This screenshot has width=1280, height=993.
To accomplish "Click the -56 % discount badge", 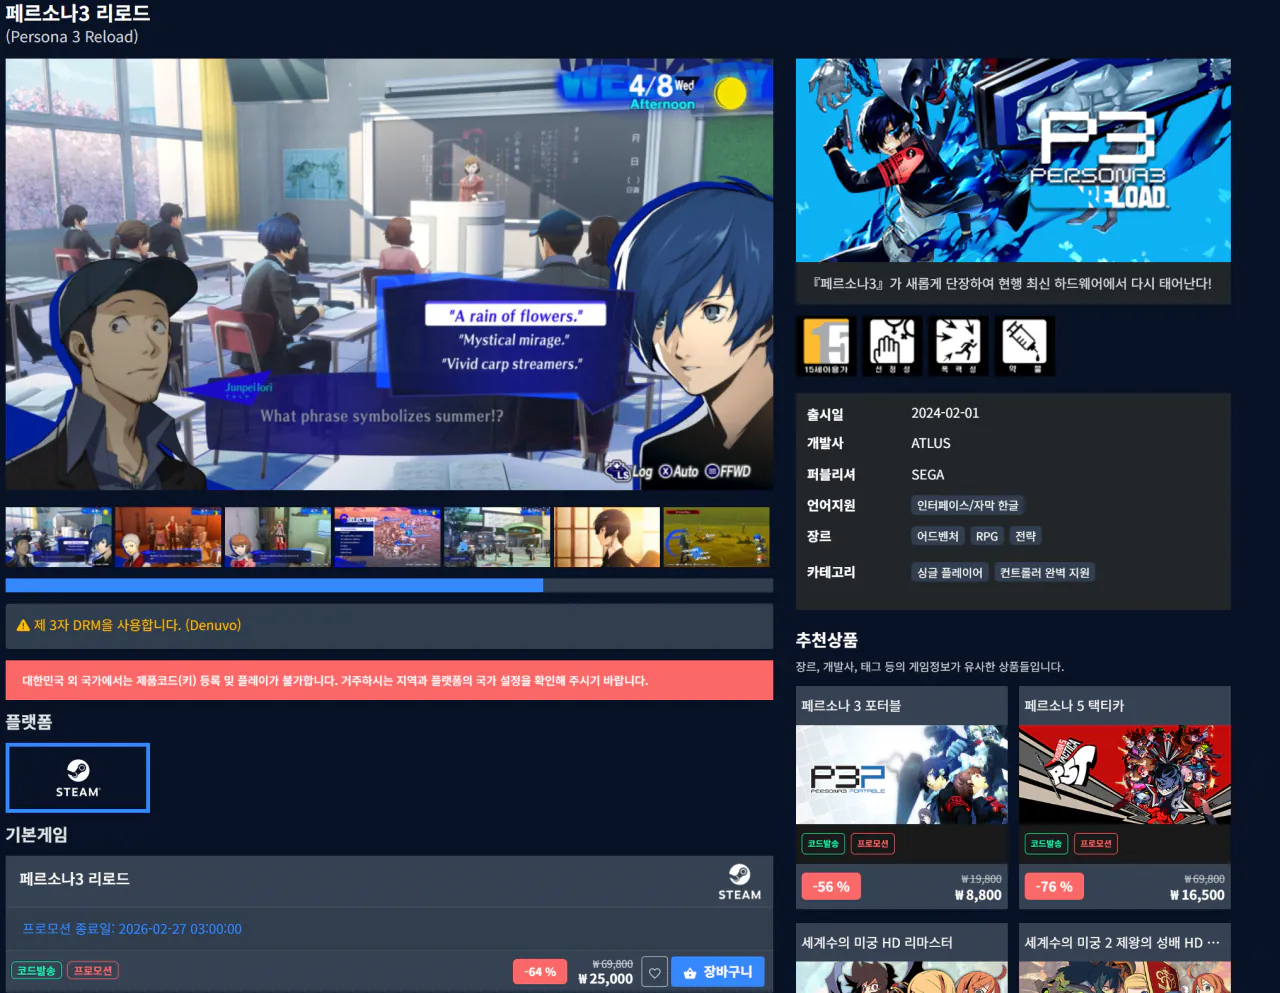I will 831,886.
